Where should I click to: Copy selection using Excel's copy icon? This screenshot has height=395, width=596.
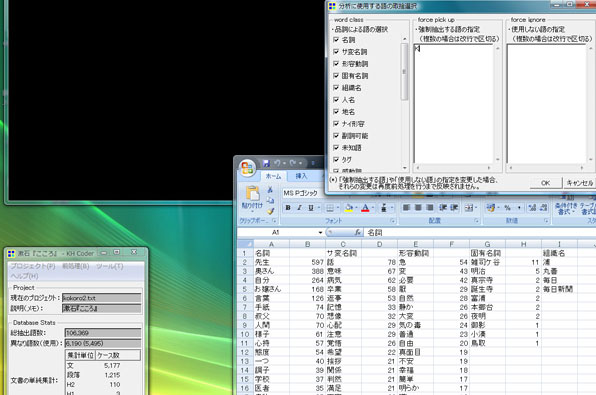270,200
